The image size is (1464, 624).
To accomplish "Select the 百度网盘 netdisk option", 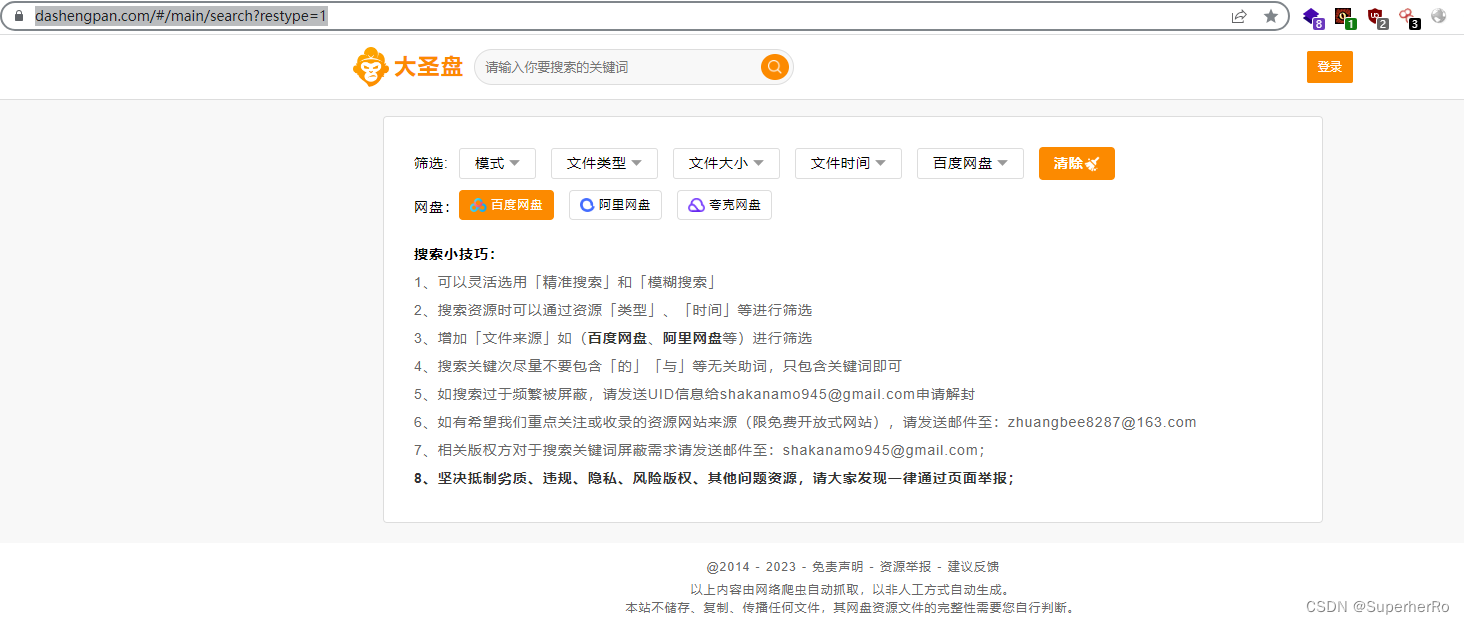I will (x=506, y=205).
